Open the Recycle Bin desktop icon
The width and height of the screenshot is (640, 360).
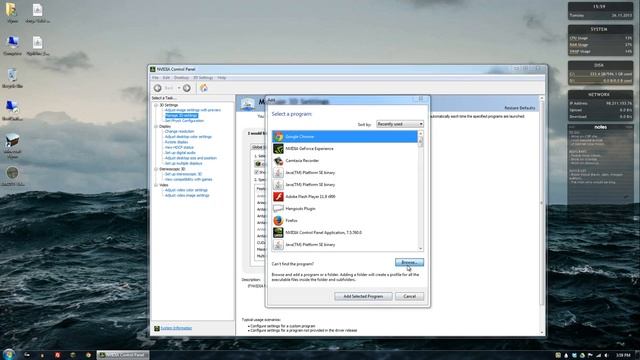point(12,78)
